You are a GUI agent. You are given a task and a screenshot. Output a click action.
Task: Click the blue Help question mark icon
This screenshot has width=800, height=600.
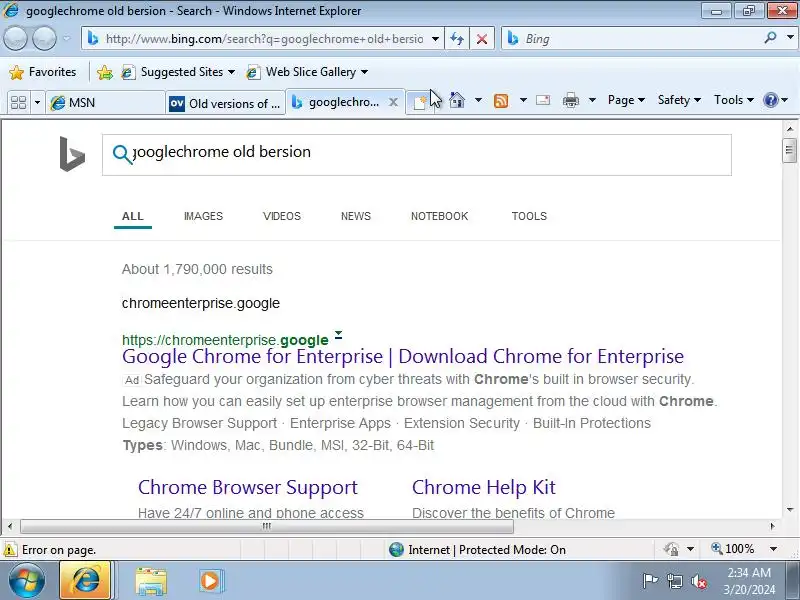(x=770, y=100)
